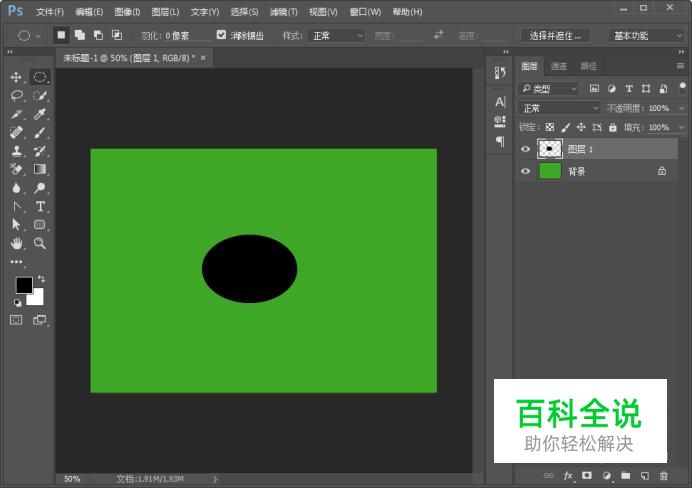This screenshot has width=692, height=488.
Task: Toggle visibility of the 背景 layer
Action: (526, 171)
